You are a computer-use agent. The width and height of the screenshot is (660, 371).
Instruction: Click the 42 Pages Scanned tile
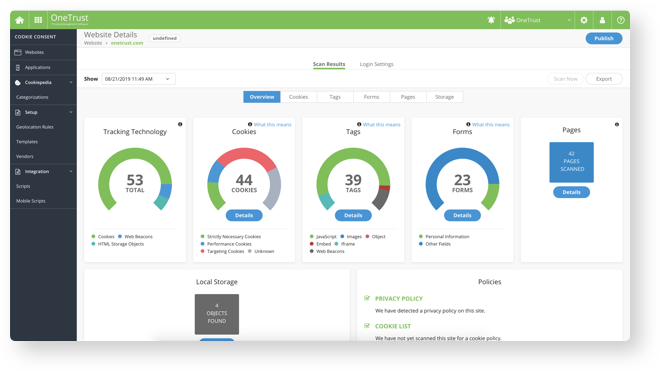572,162
